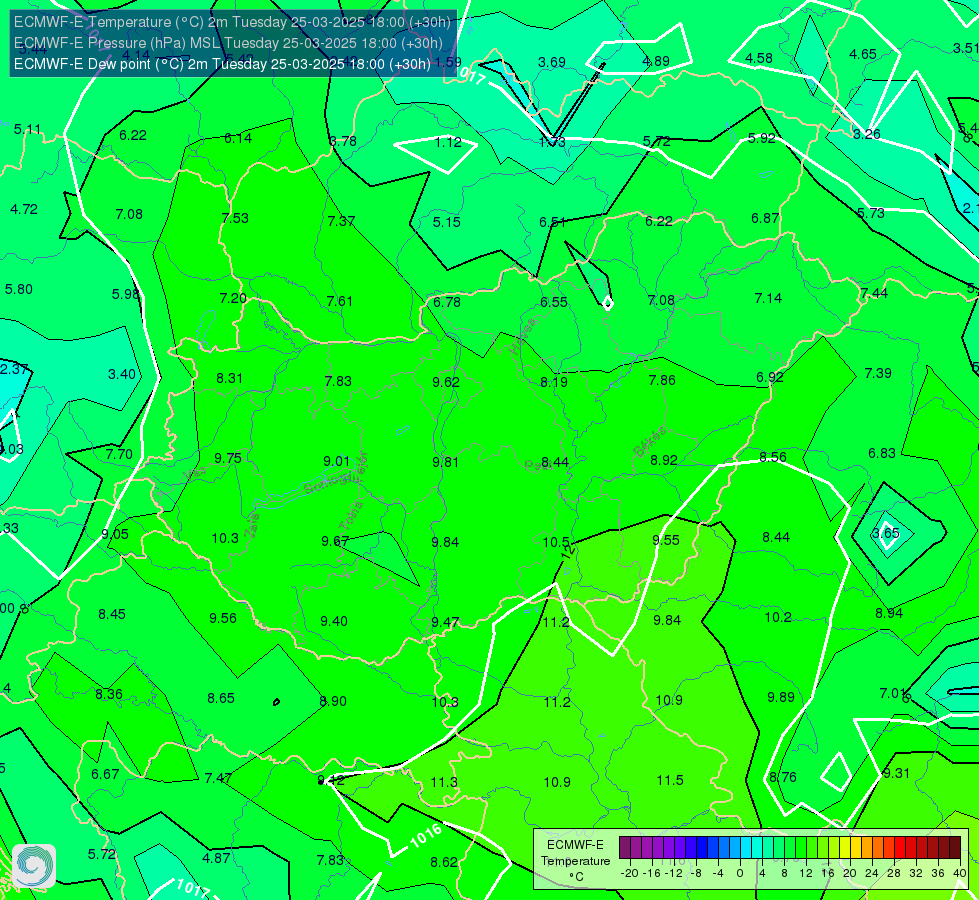Click the 1017 isobar label at the bottom
This screenshot has width=979, height=900.
click(191, 888)
